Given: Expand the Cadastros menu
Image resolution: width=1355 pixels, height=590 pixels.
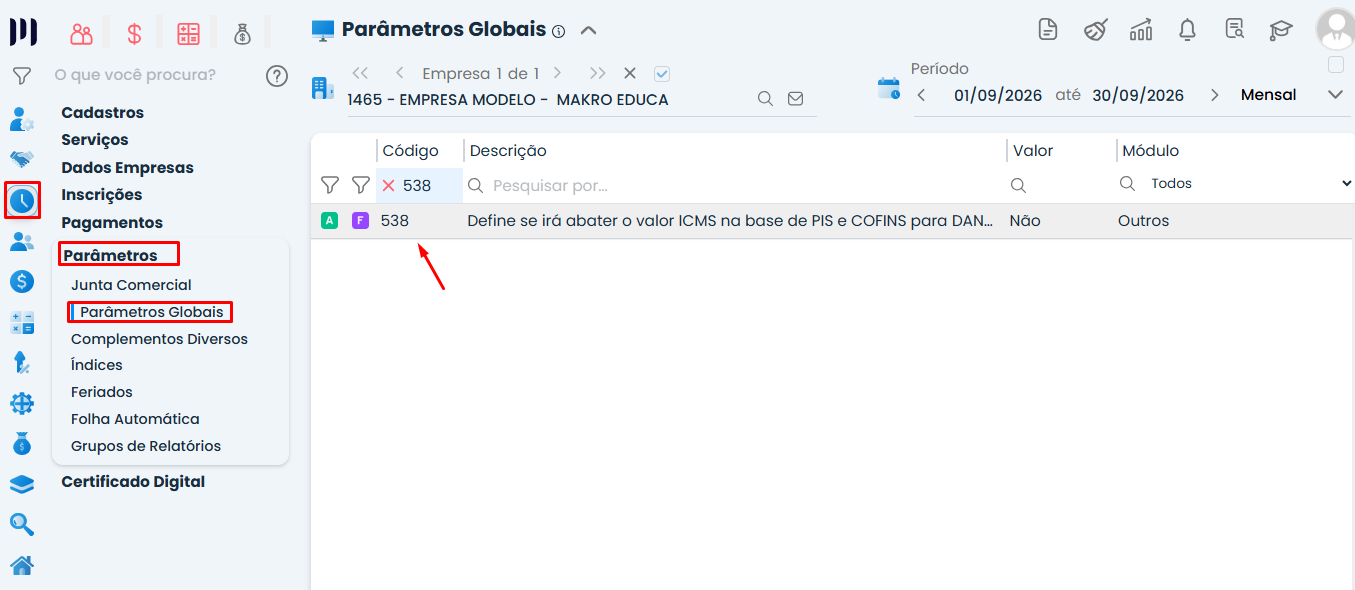Looking at the screenshot, I should pyautogui.click(x=103, y=113).
